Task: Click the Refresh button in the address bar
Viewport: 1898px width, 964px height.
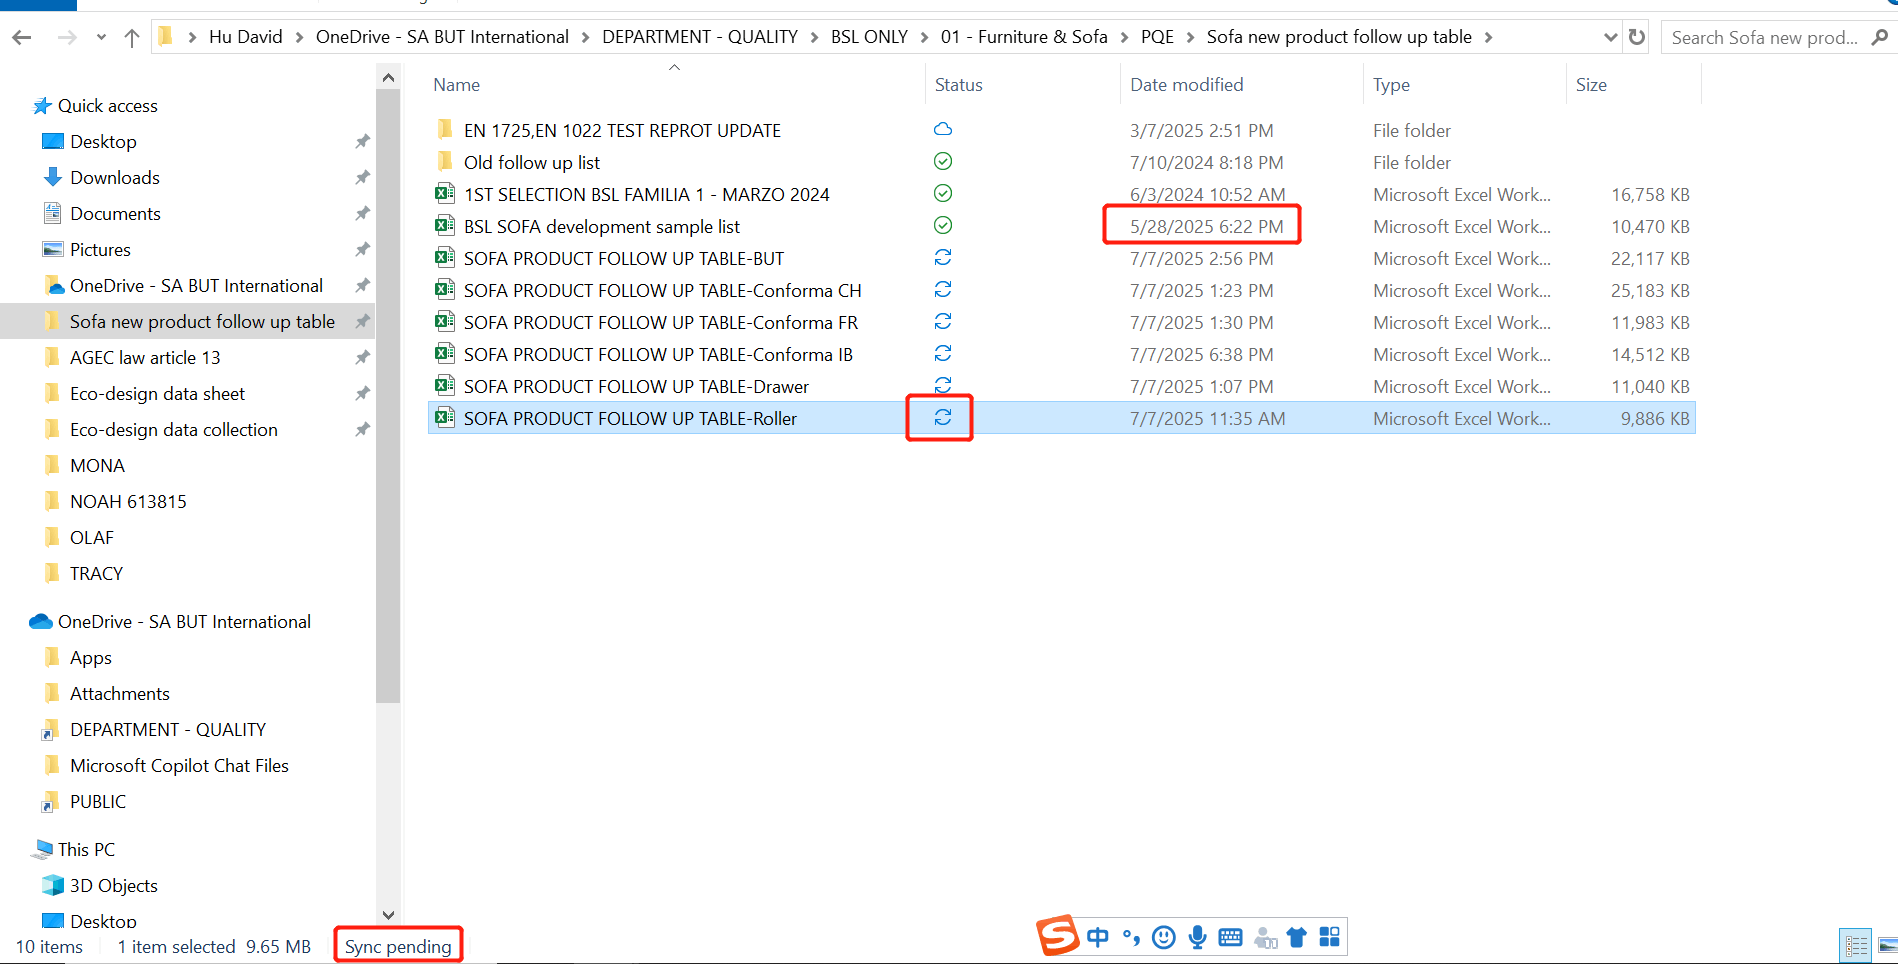Action: pyautogui.click(x=1637, y=36)
